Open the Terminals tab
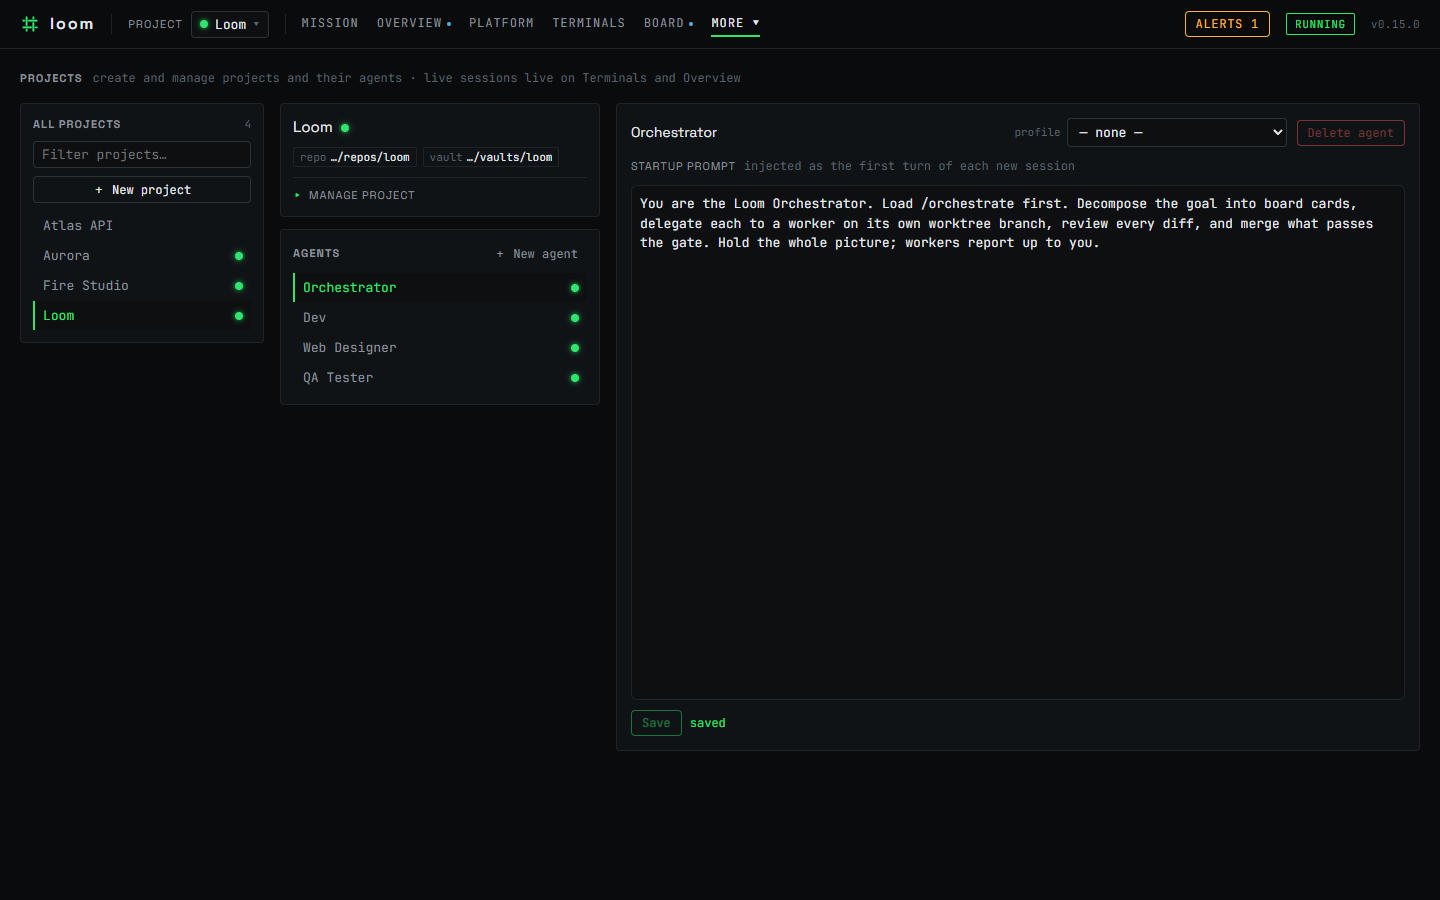Screen dimensions: 1440x900 [588, 23]
